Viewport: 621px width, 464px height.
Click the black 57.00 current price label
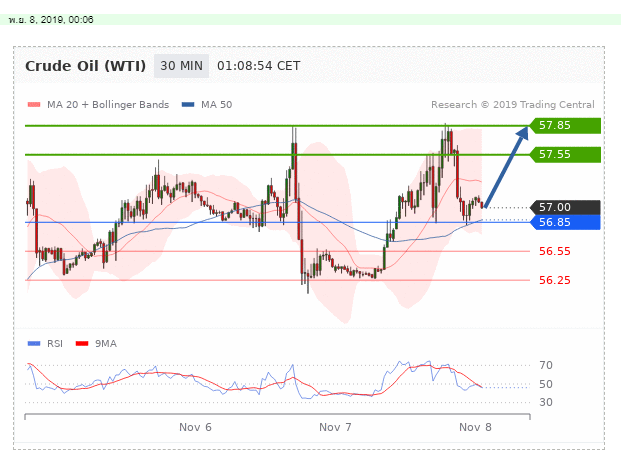click(565, 207)
